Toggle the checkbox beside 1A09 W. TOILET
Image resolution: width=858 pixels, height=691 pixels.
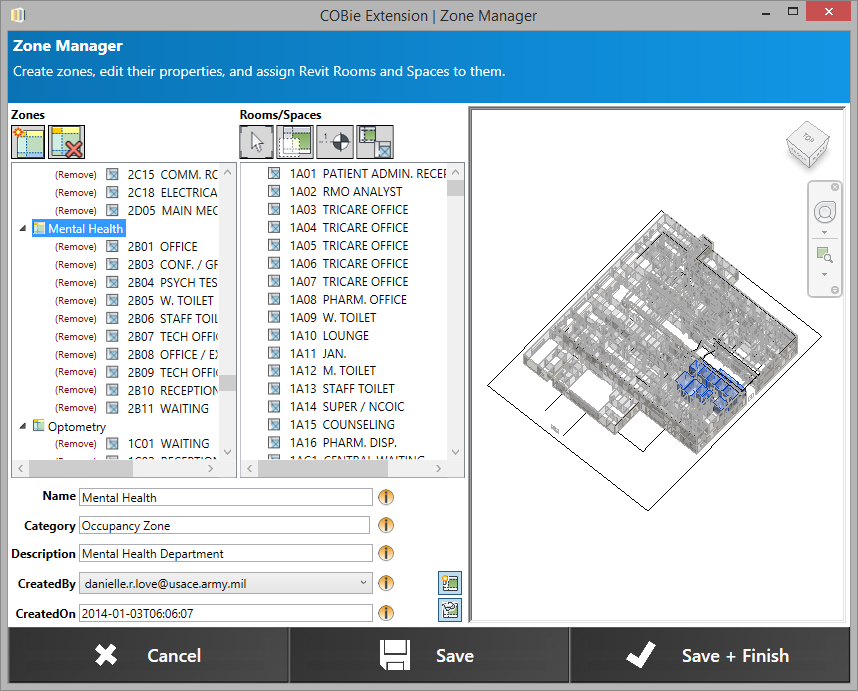(x=272, y=317)
